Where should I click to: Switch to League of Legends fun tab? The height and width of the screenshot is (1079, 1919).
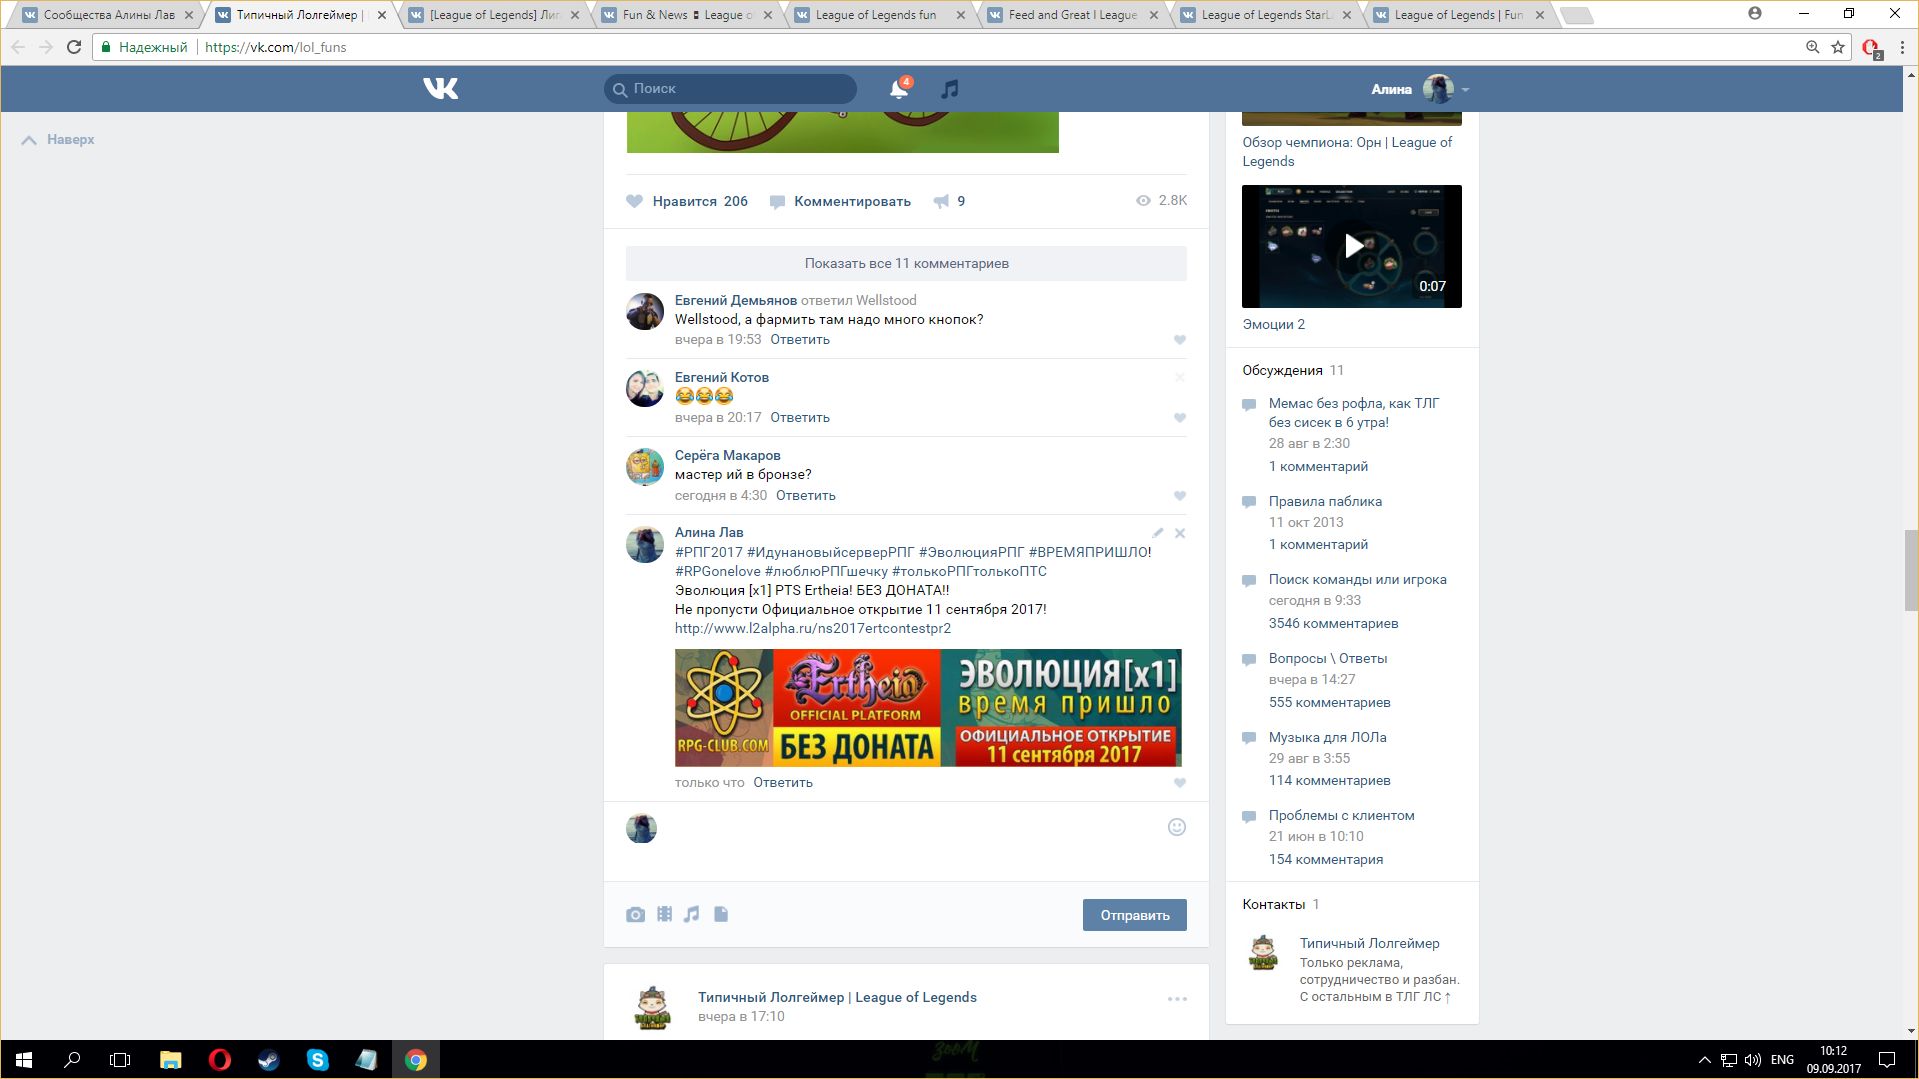pyautogui.click(x=876, y=15)
